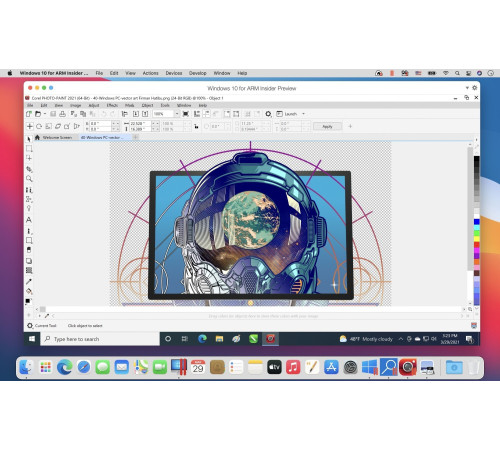Pick the black swatch at palette top
The height and width of the screenshot is (450, 500).
[477, 159]
